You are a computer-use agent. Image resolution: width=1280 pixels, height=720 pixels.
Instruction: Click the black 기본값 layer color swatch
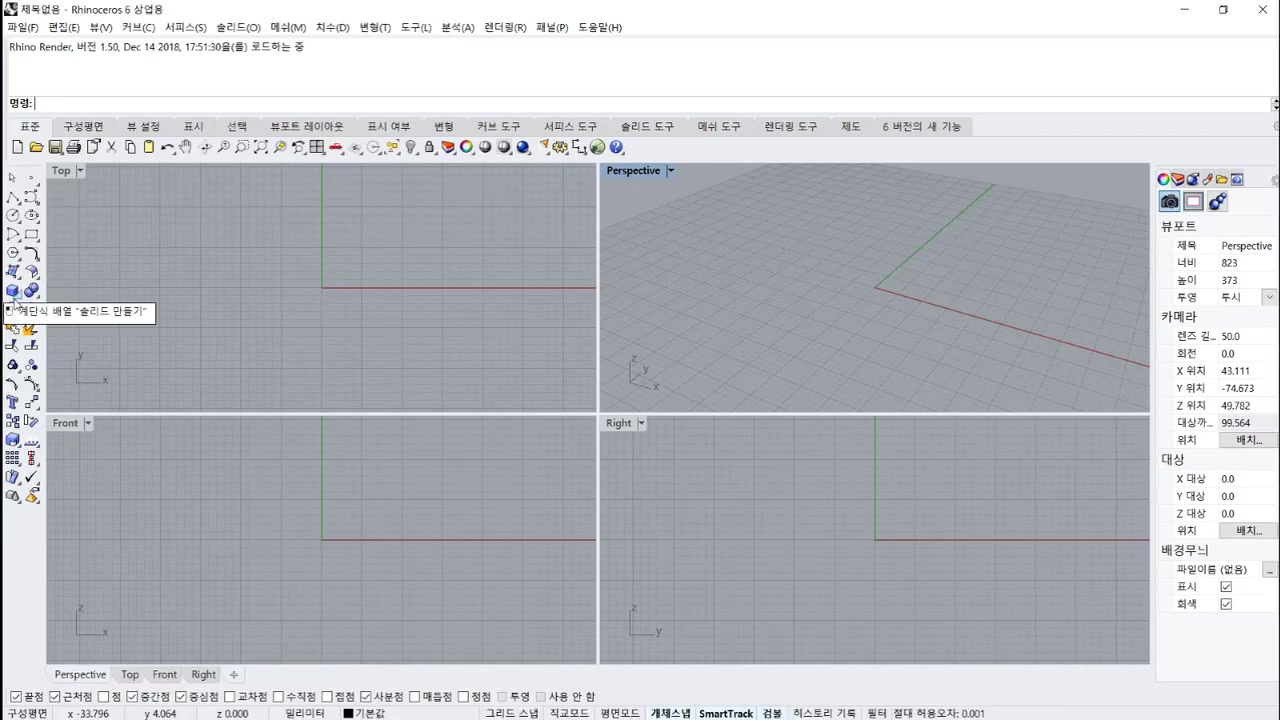(x=348, y=713)
